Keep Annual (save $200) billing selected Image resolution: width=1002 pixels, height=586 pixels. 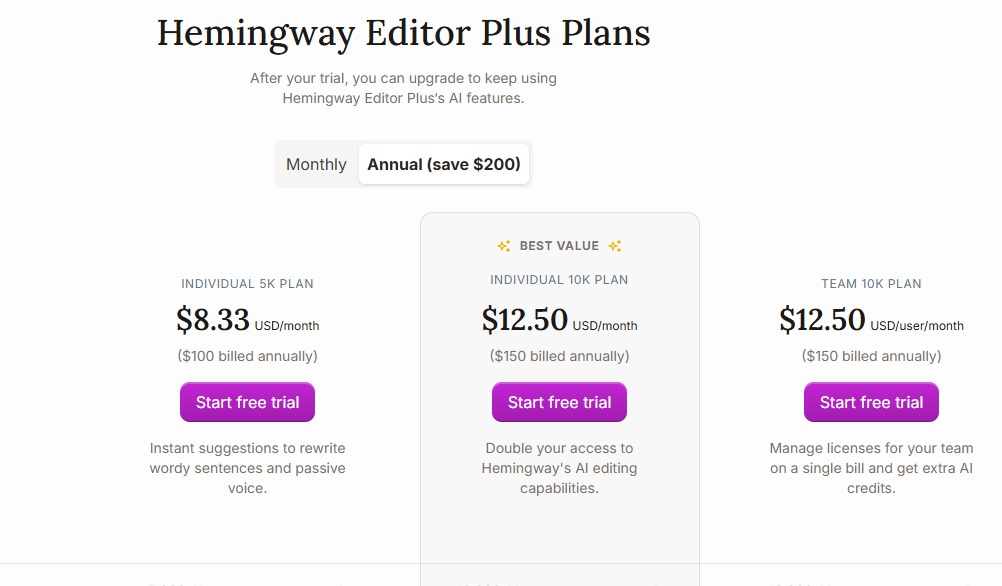(443, 164)
